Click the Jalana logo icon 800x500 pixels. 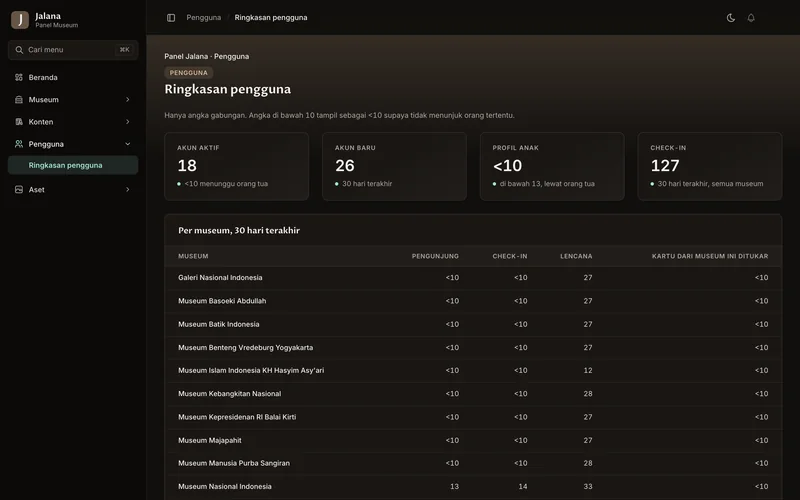tap(20, 20)
